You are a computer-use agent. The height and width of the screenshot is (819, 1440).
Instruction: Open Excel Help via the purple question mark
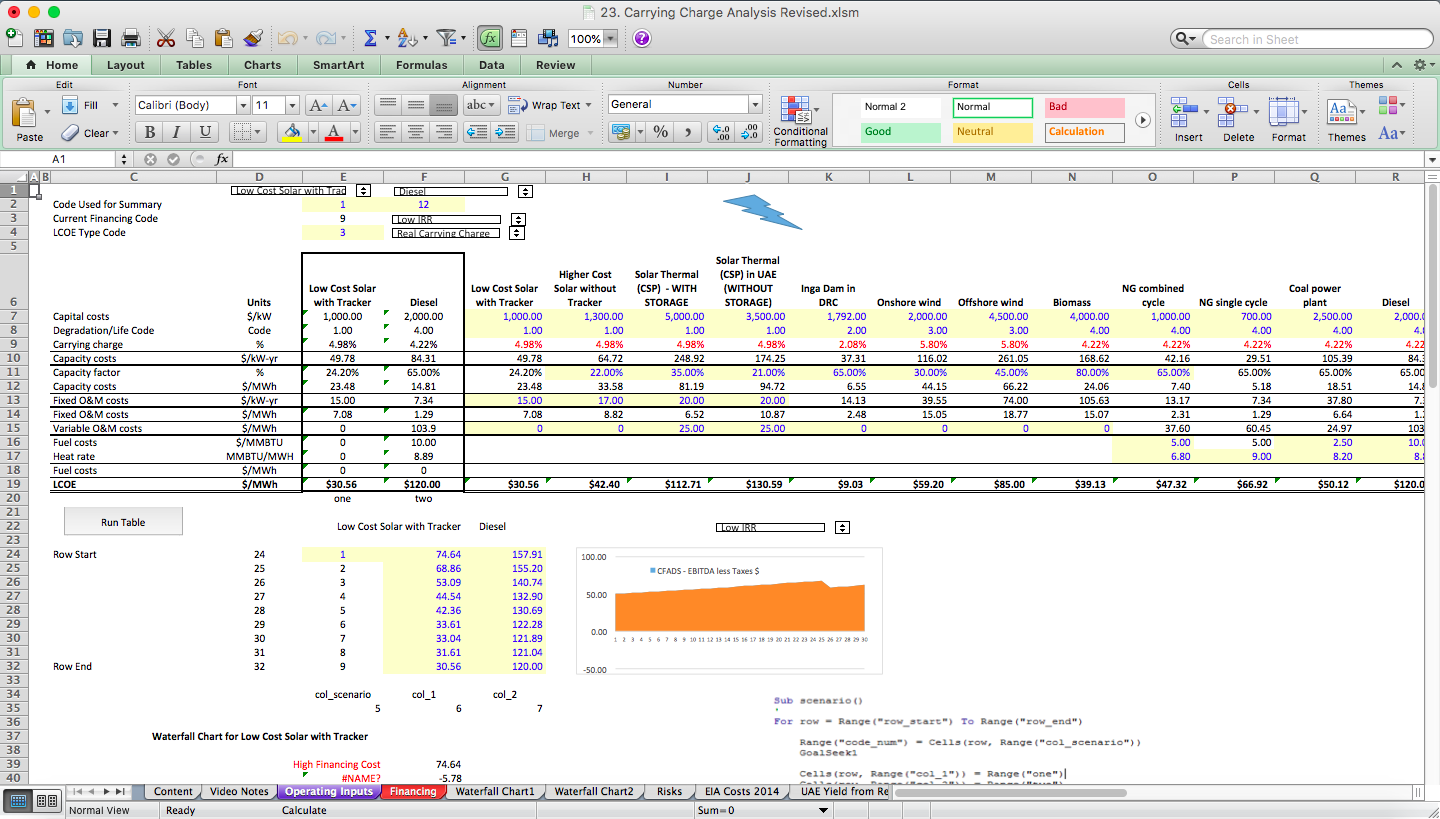(642, 38)
